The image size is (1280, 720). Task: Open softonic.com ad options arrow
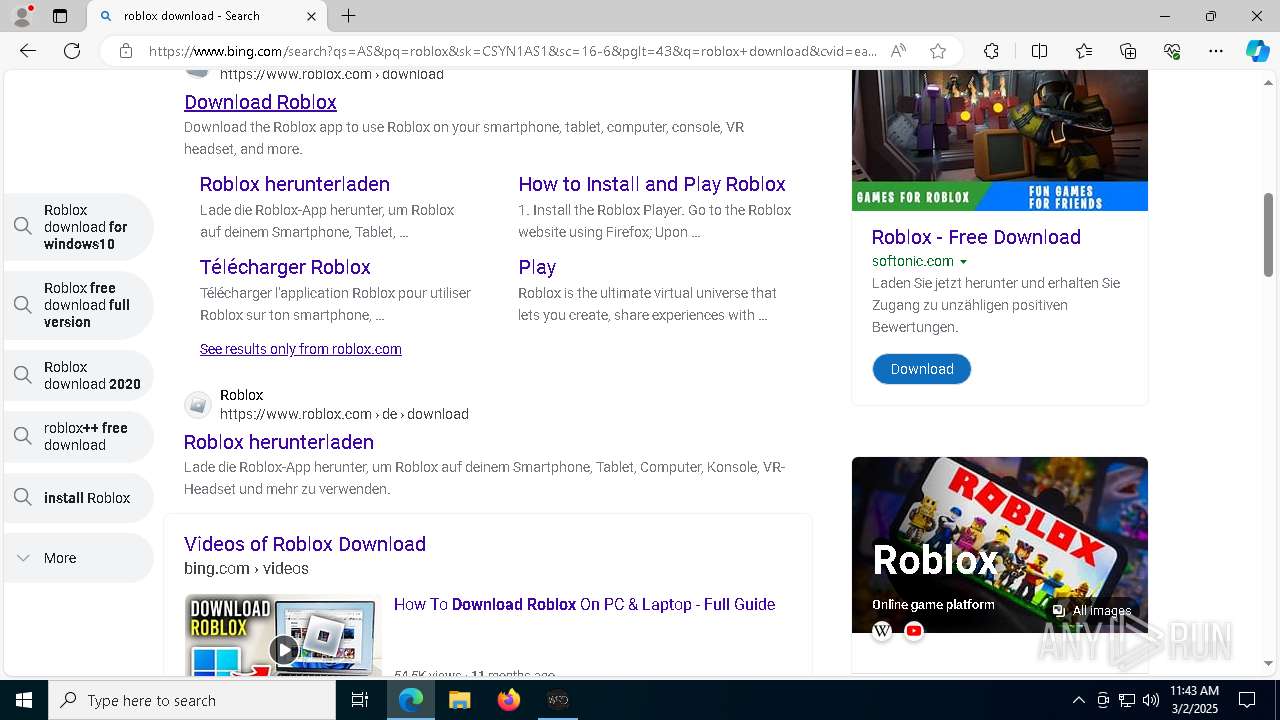point(963,262)
